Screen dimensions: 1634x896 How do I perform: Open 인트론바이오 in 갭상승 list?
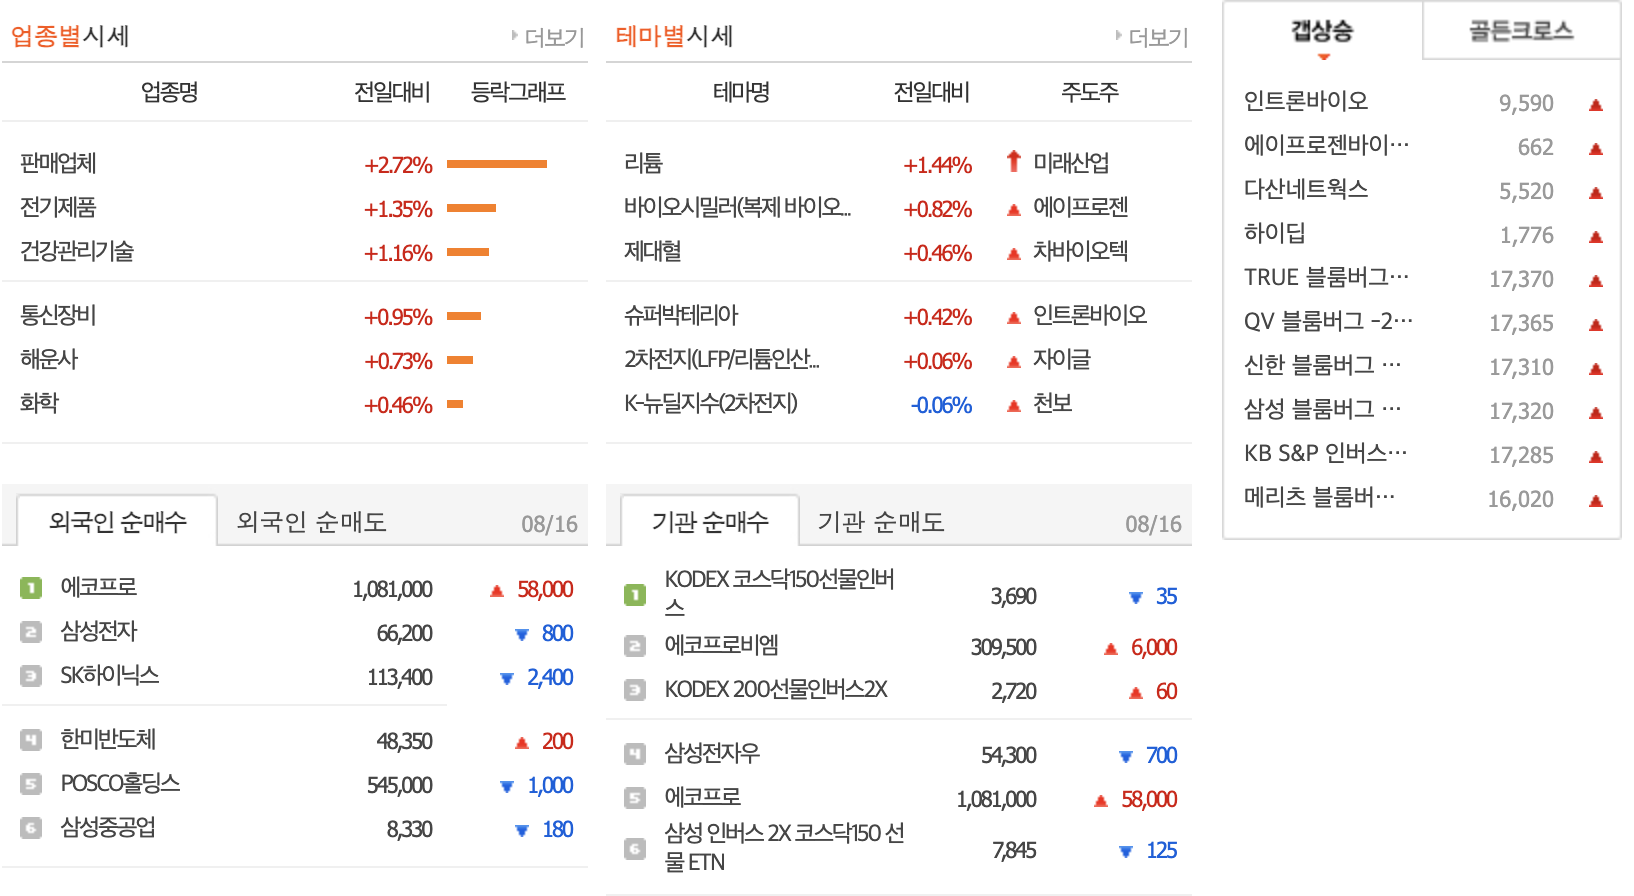pos(1306,101)
